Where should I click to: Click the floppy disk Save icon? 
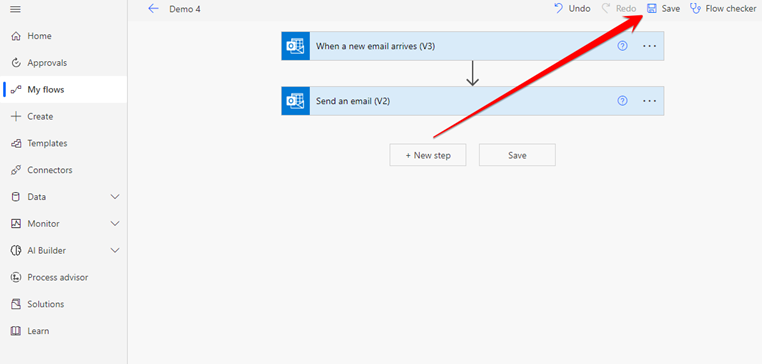652,8
